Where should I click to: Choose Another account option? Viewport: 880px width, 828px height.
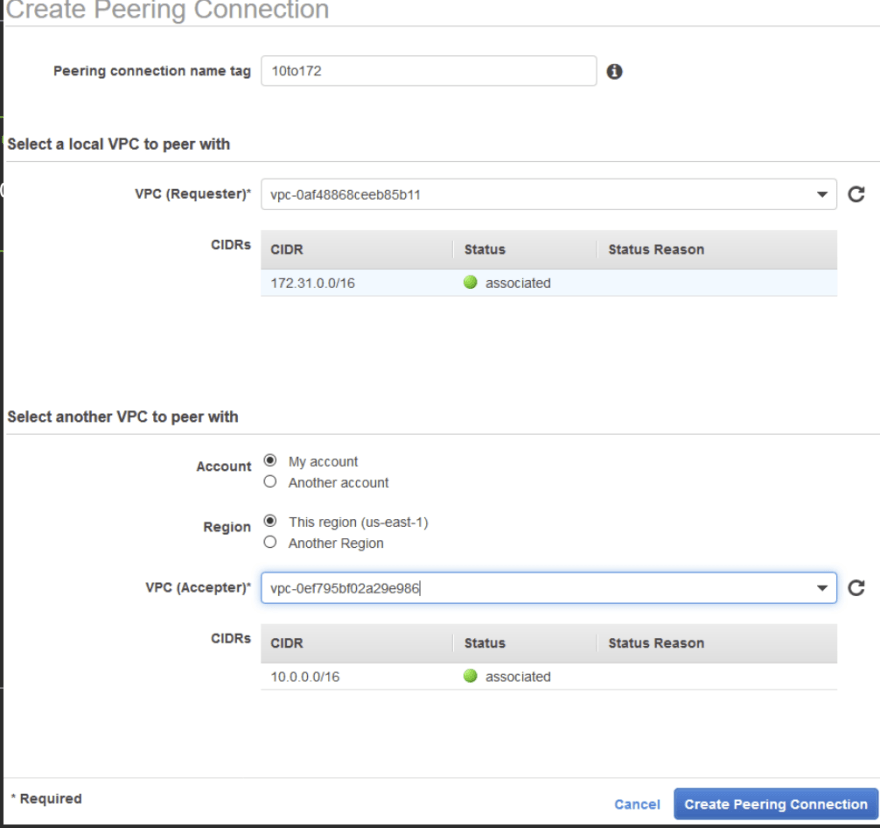270,482
